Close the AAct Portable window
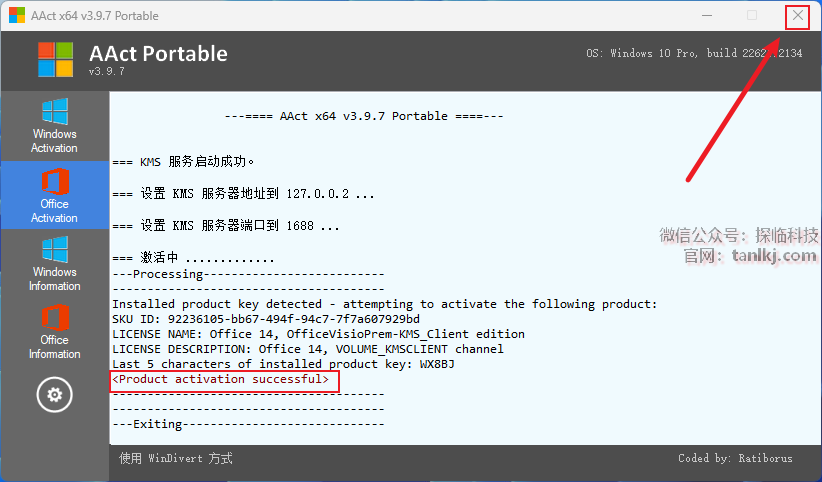Image resolution: width=822 pixels, height=482 pixels. tap(797, 16)
